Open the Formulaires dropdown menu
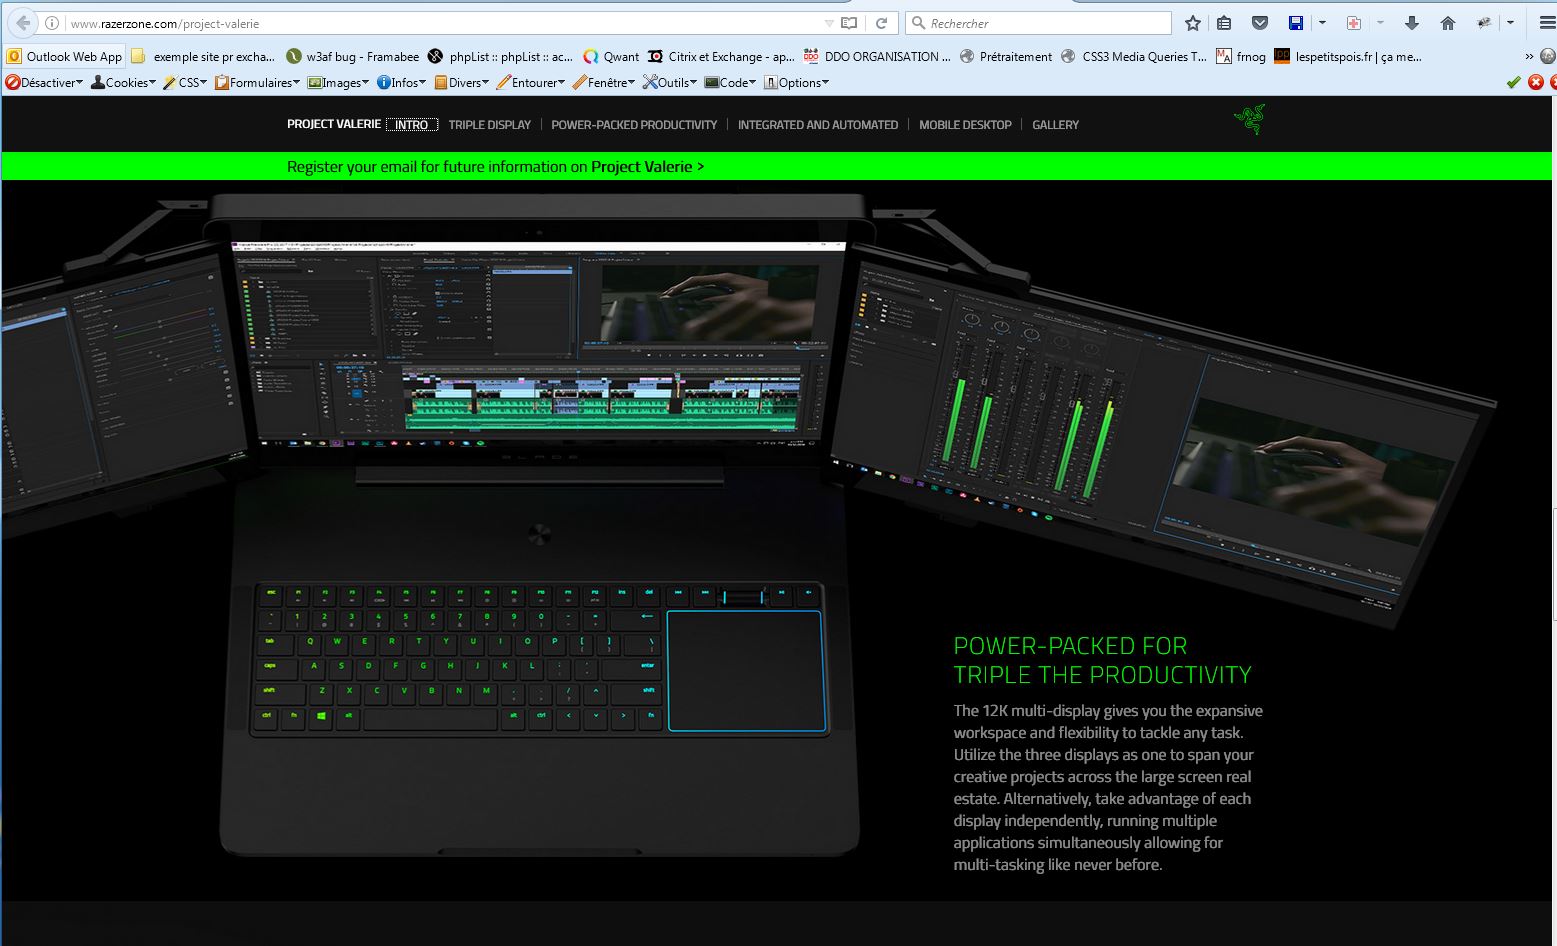 pyautogui.click(x=258, y=83)
